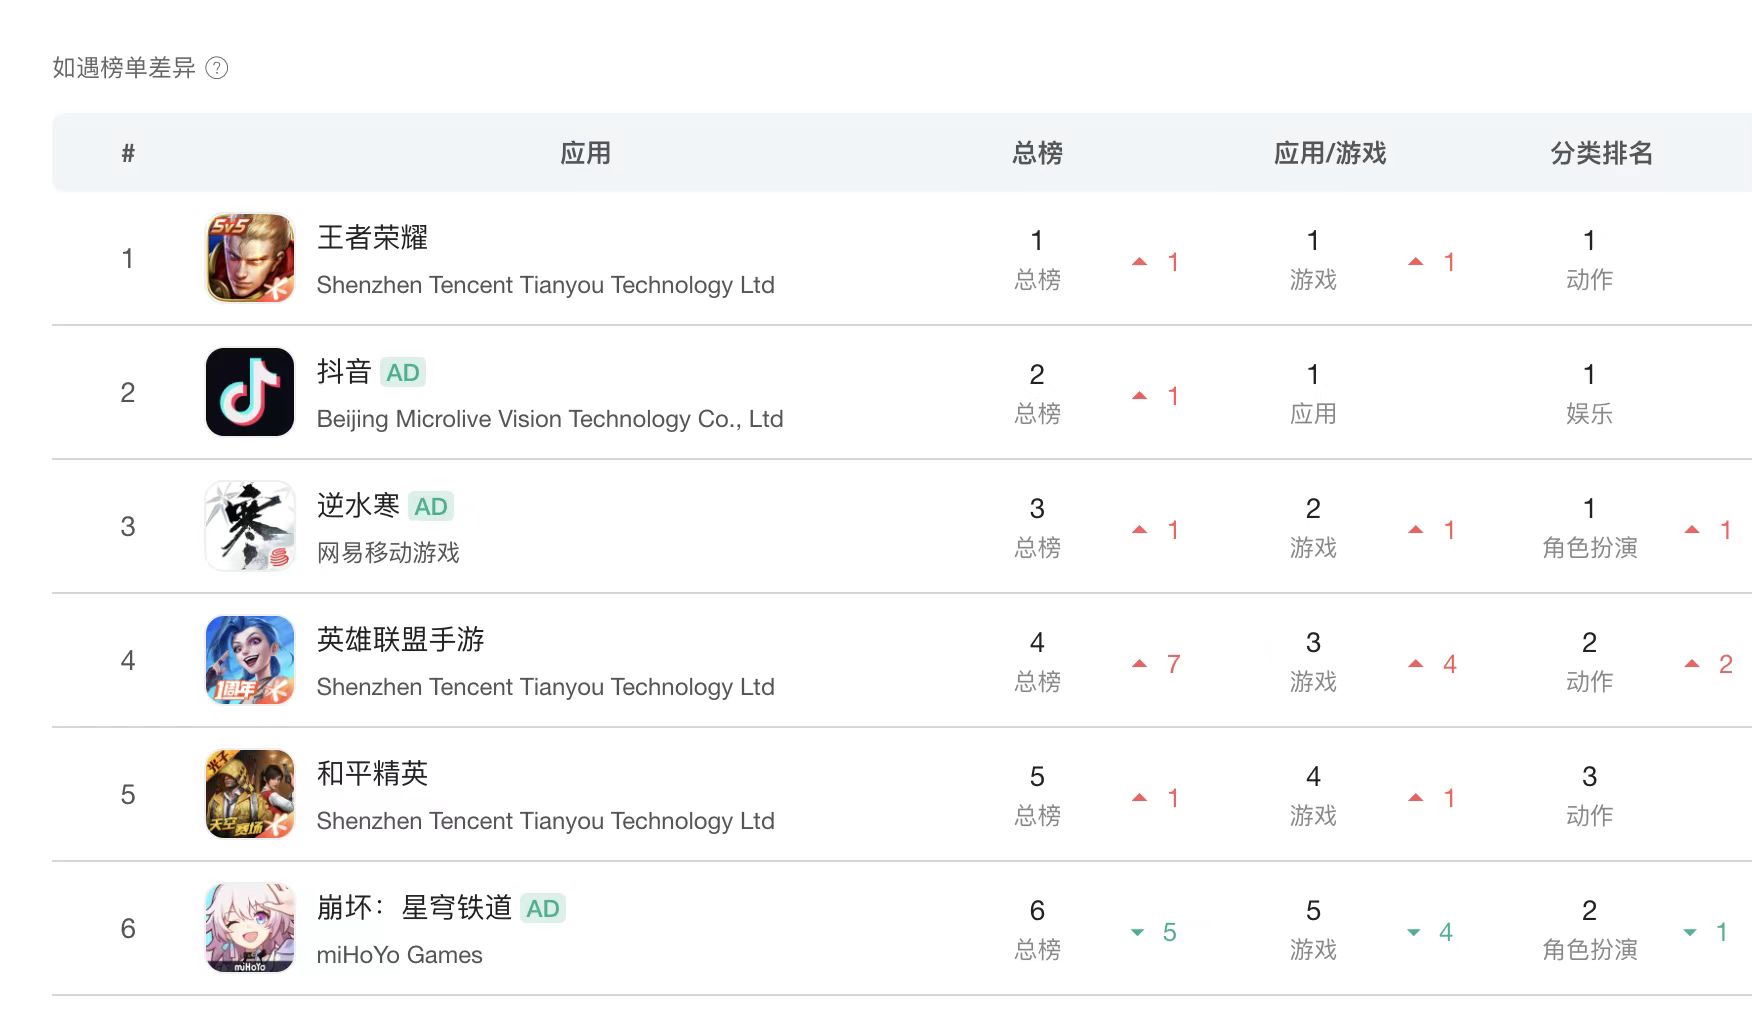Click 英雄联盟手游 game rank up-4 indicator
This screenshot has height=1012, width=1752.
(x=1432, y=664)
